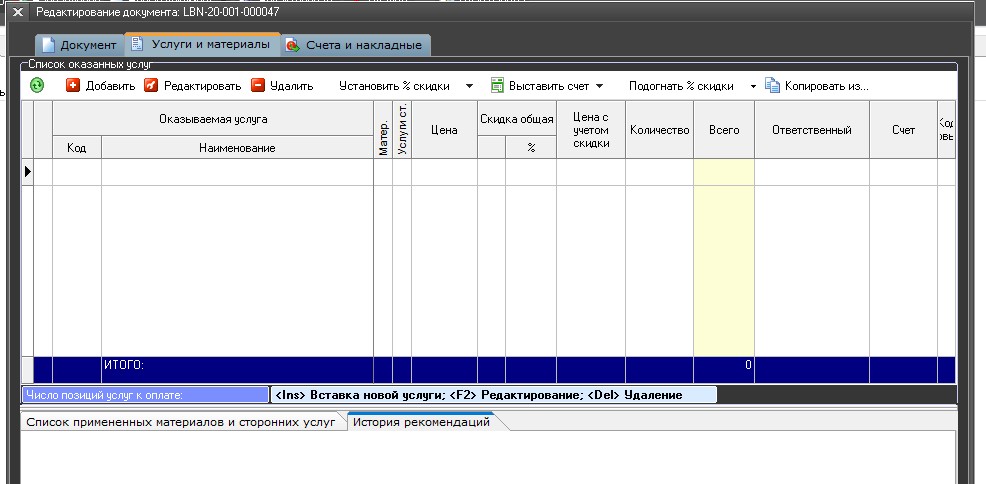Viewport: 986px width, 484px height.
Task: Click the Ответственный column header
Action: (811, 130)
